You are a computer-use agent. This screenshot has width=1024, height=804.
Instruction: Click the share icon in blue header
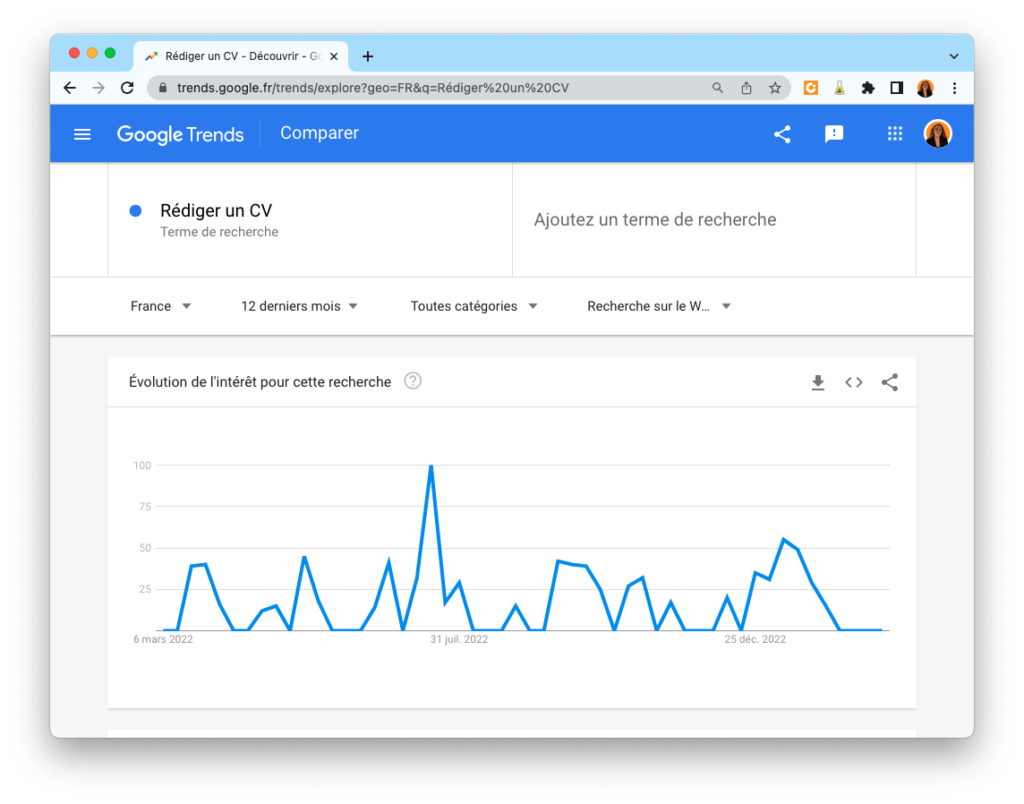point(782,135)
